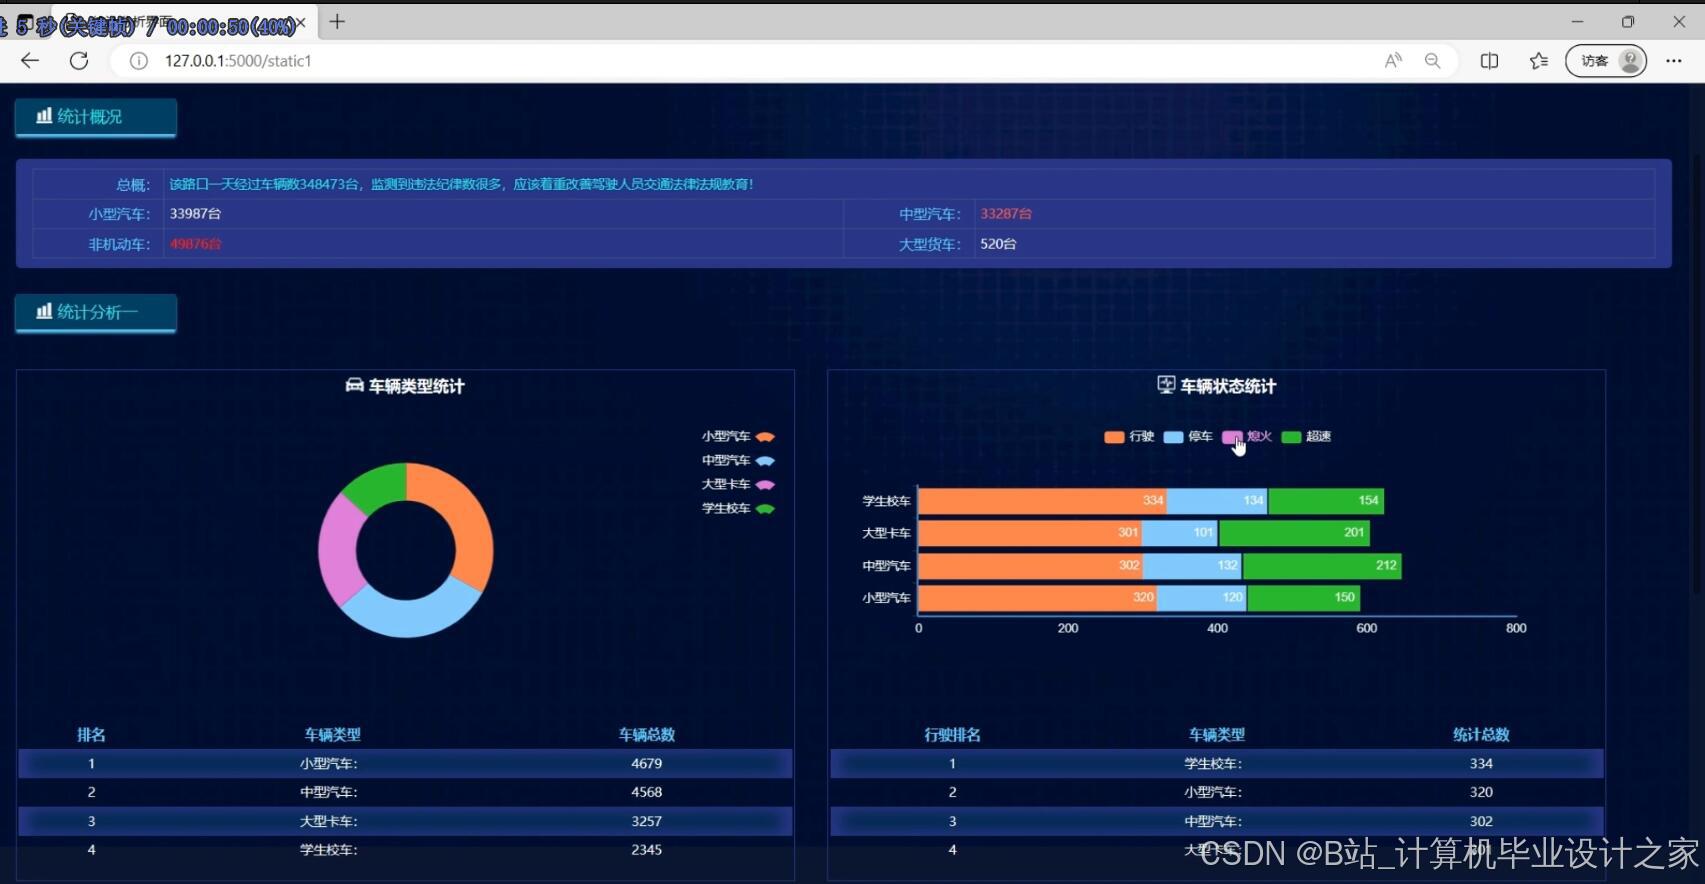The image size is (1705, 884).
Task: Click the 学生校车 blue bar showing 134
Action: [1217, 501]
